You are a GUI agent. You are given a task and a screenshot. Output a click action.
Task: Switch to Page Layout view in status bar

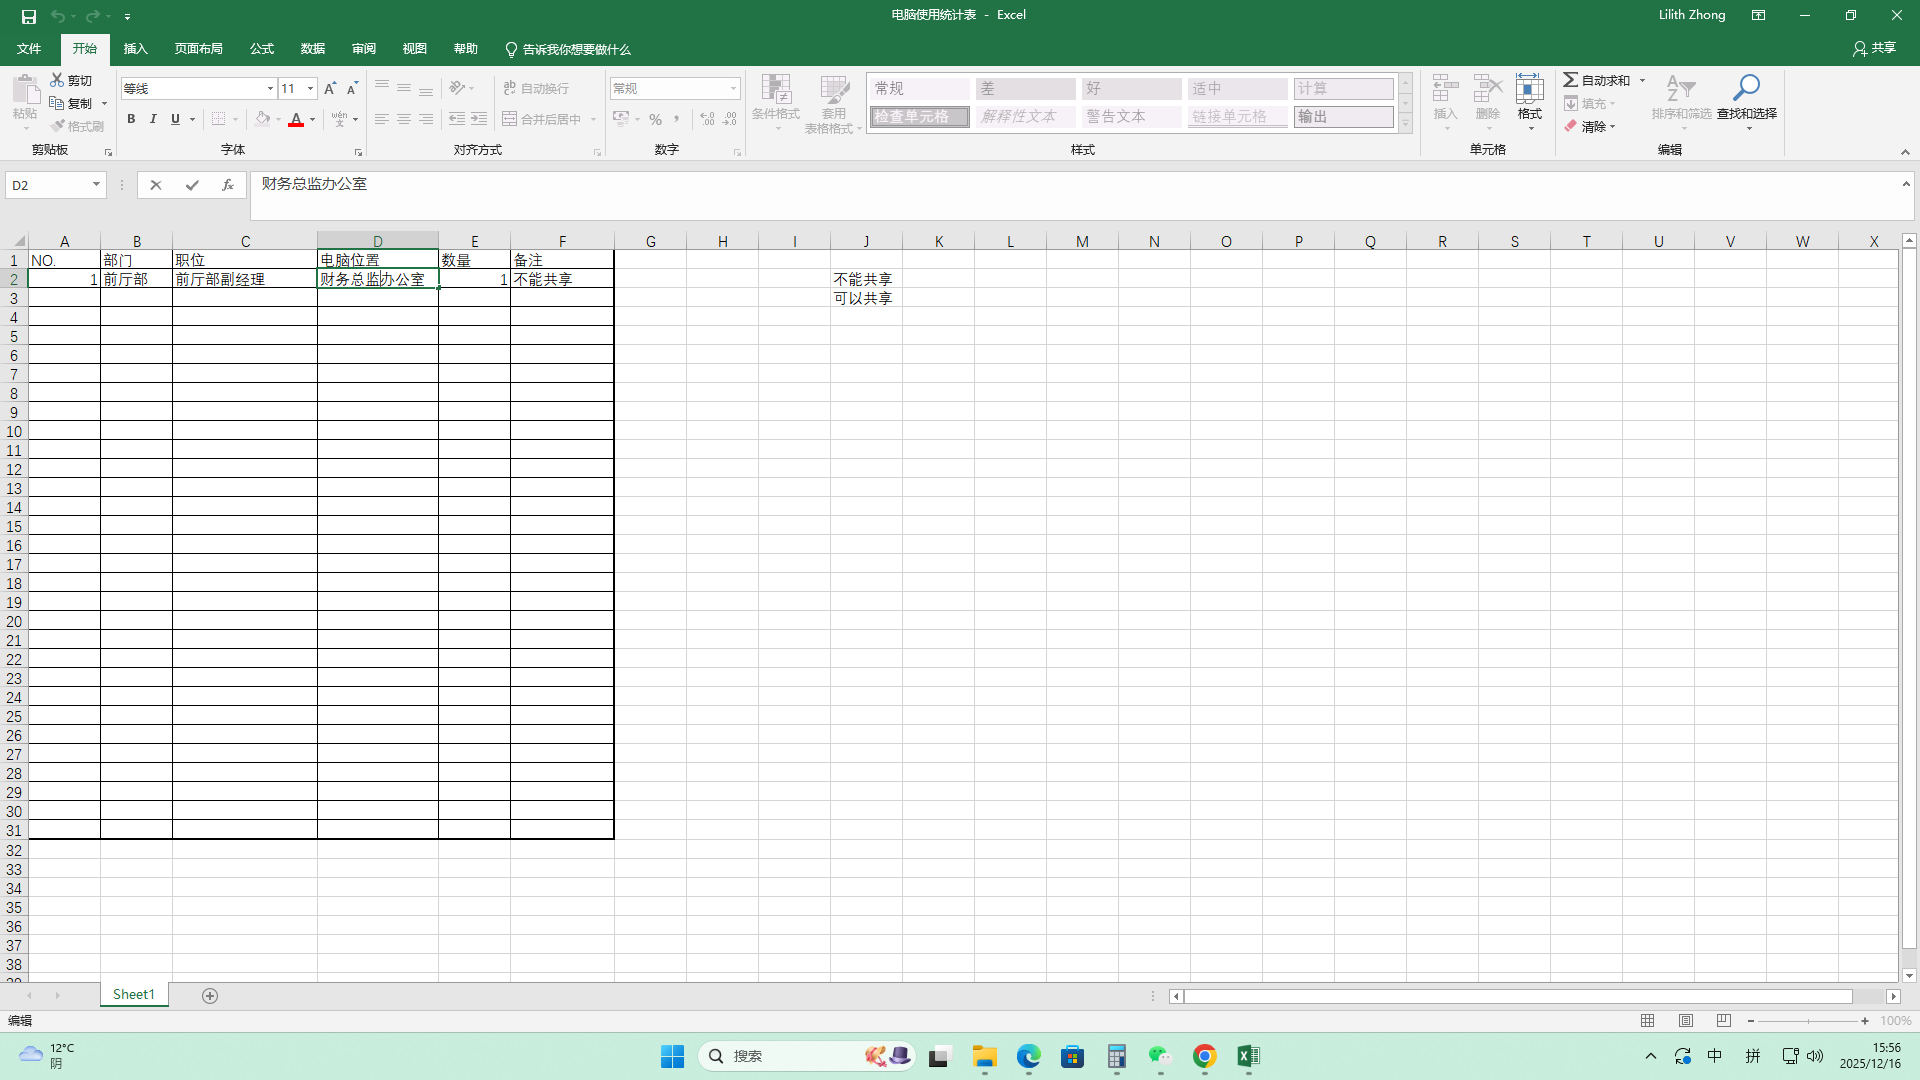click(1686, 1021)
